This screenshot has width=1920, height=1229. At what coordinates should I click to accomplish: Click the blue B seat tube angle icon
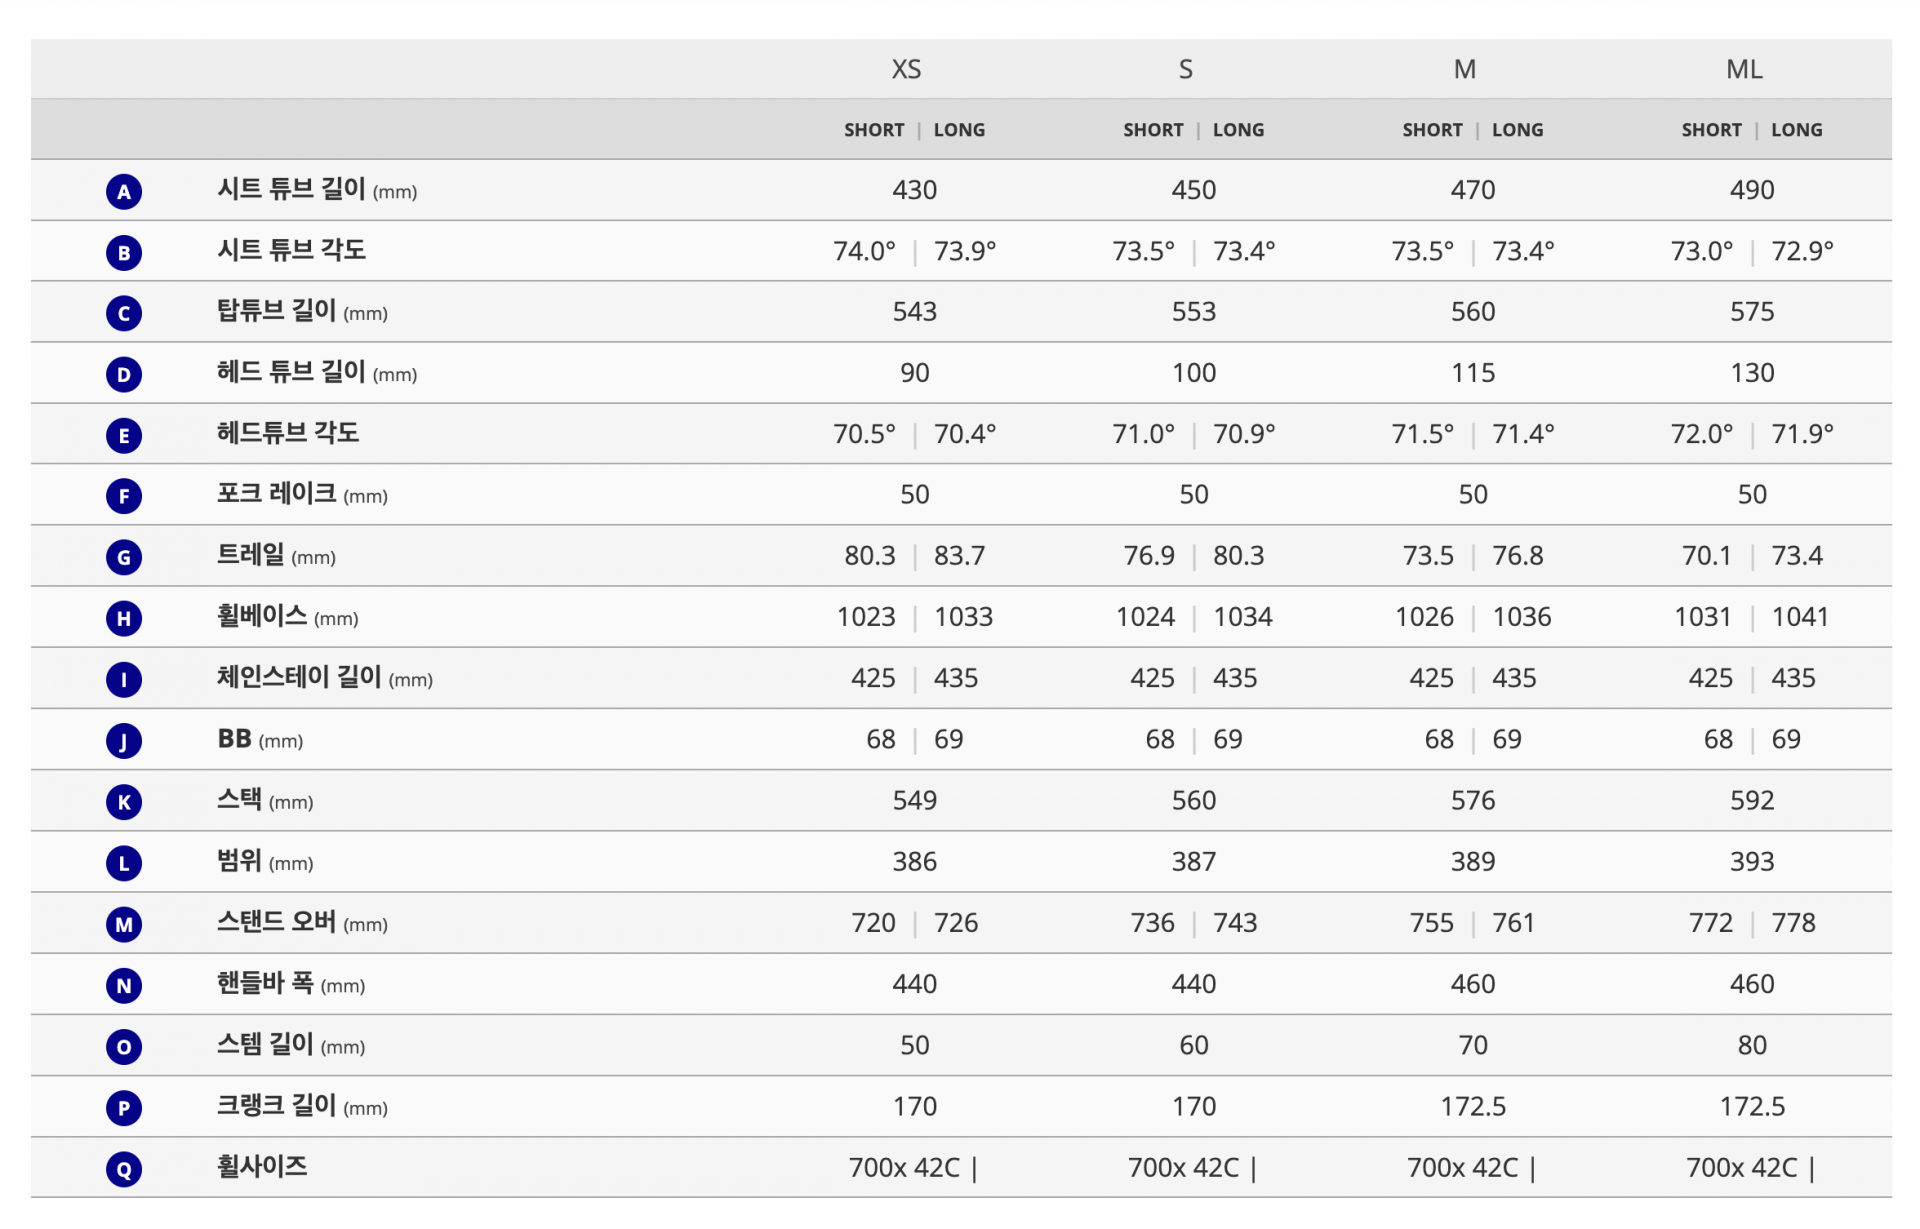[124, 252]
